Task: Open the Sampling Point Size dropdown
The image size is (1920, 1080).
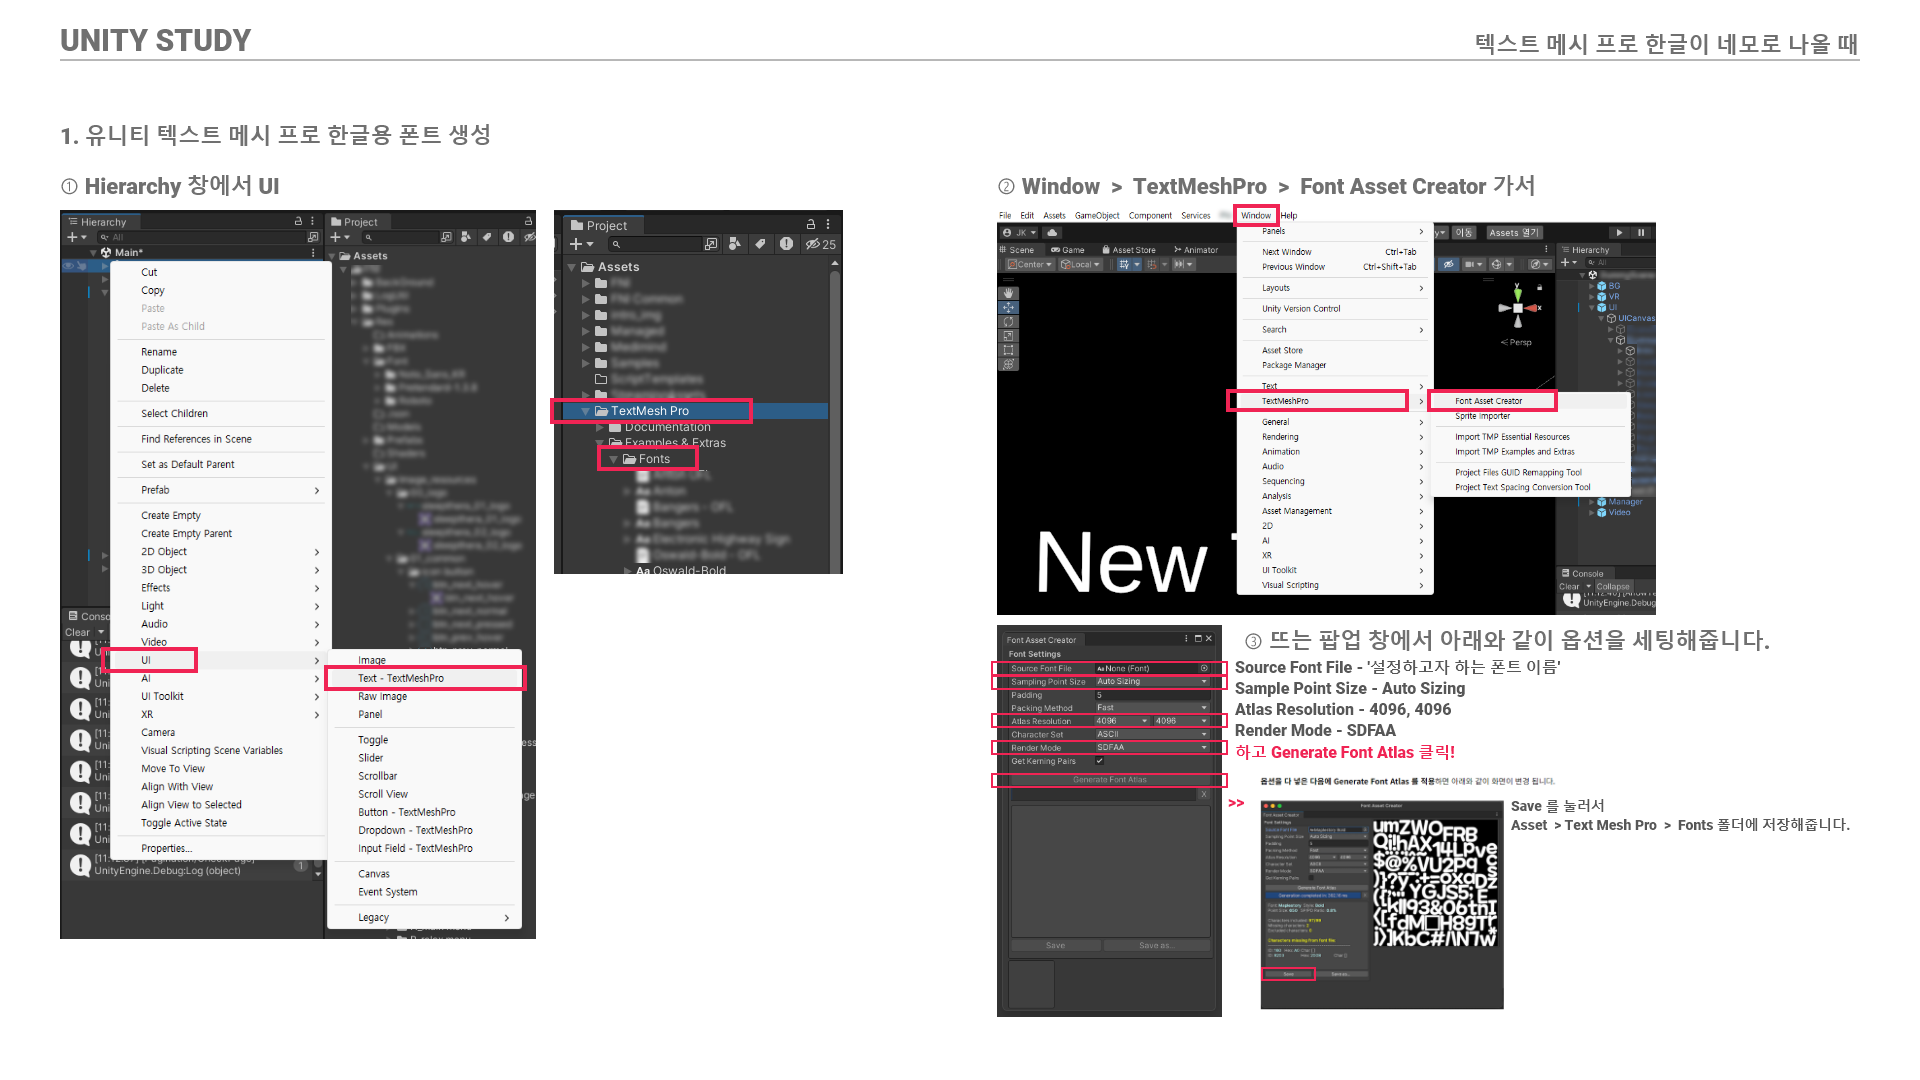Action: click(1152, 681)
